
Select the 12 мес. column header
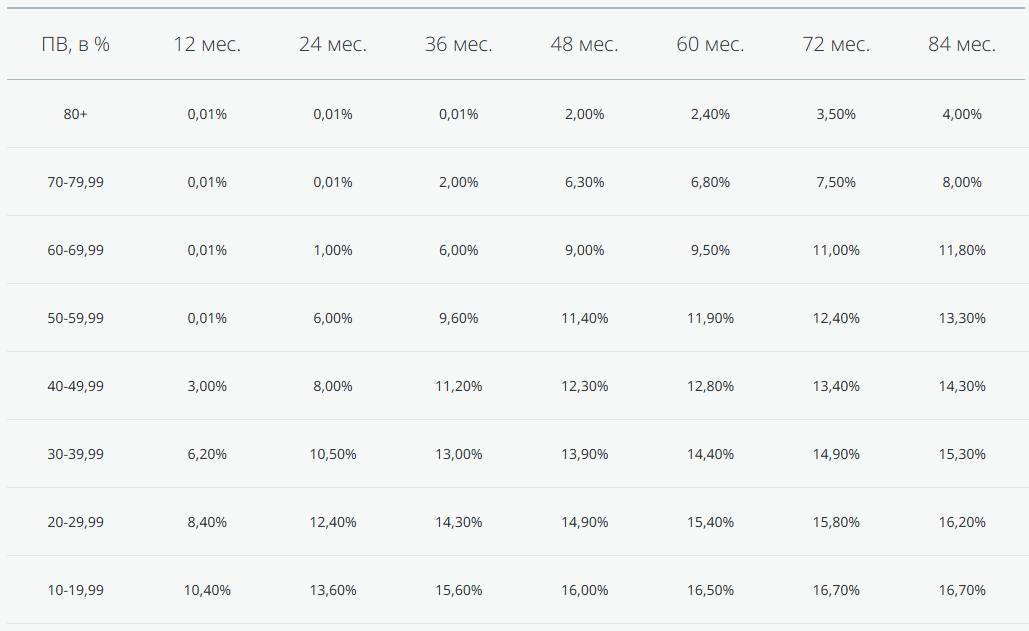(x=207, y=45)
